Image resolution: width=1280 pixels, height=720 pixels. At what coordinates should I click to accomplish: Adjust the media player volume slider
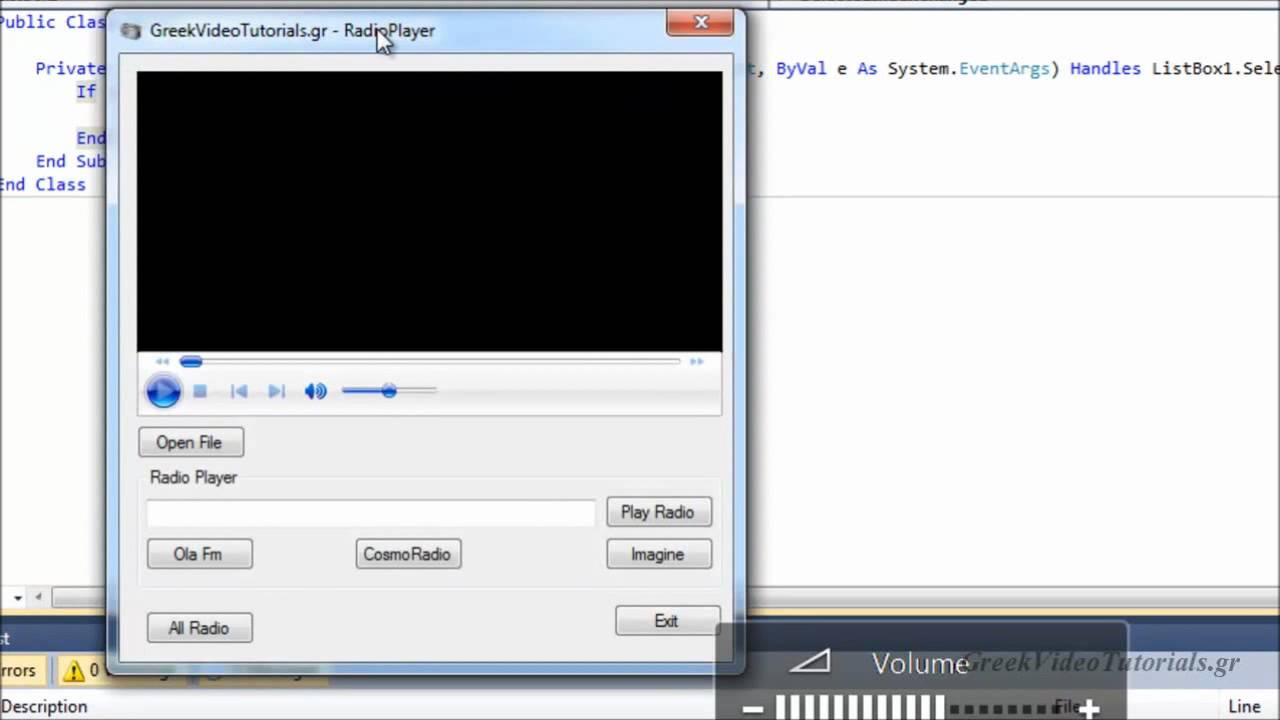(389, 391)
